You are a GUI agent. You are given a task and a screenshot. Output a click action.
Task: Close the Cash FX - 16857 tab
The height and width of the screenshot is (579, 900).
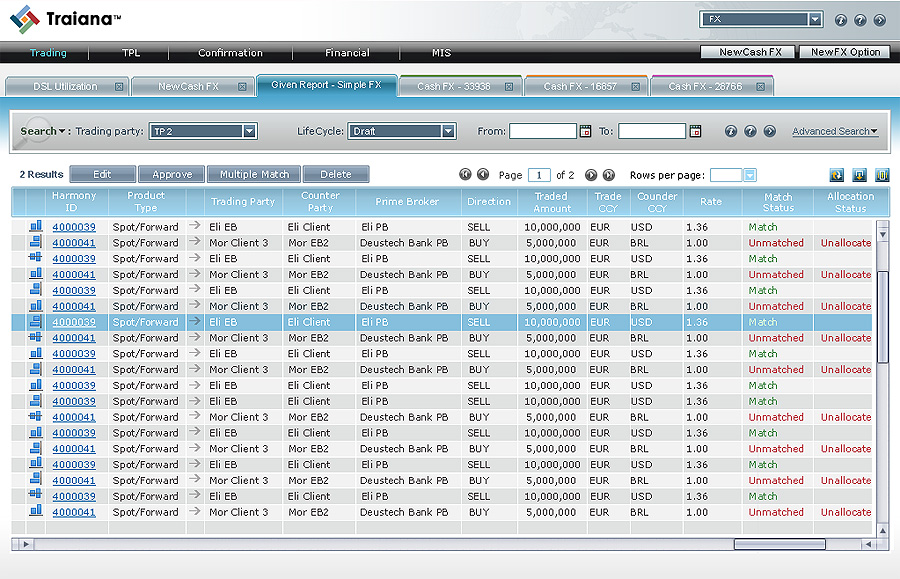coord(635,87)
